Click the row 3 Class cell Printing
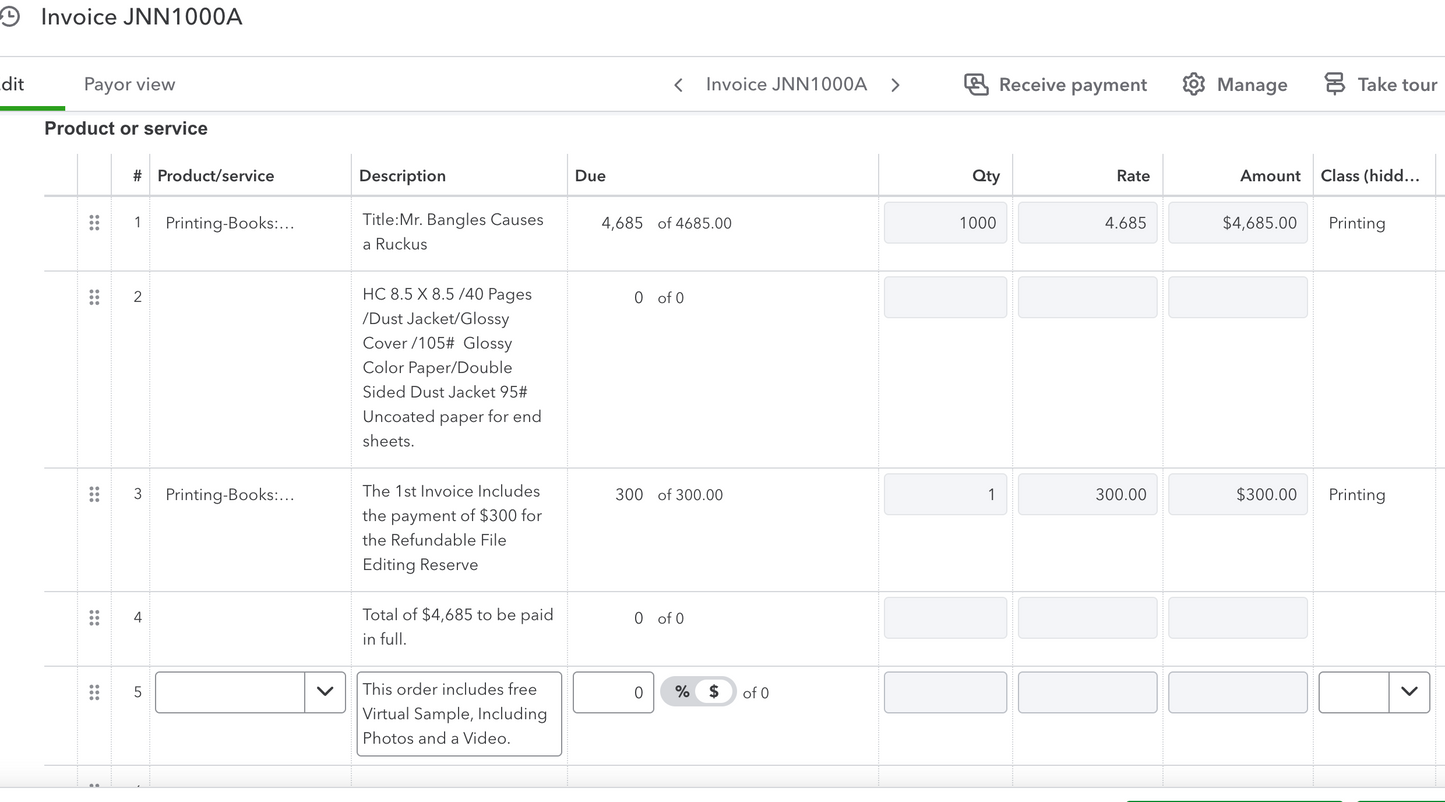The height and width of the screenshot is (802, 1445). click(x=1357, y=494)
